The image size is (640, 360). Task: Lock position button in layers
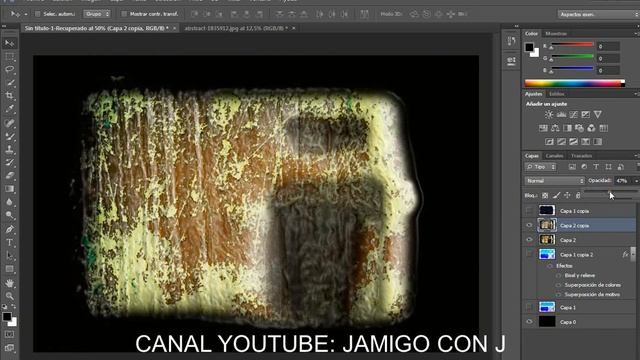(x=567, y=196)
